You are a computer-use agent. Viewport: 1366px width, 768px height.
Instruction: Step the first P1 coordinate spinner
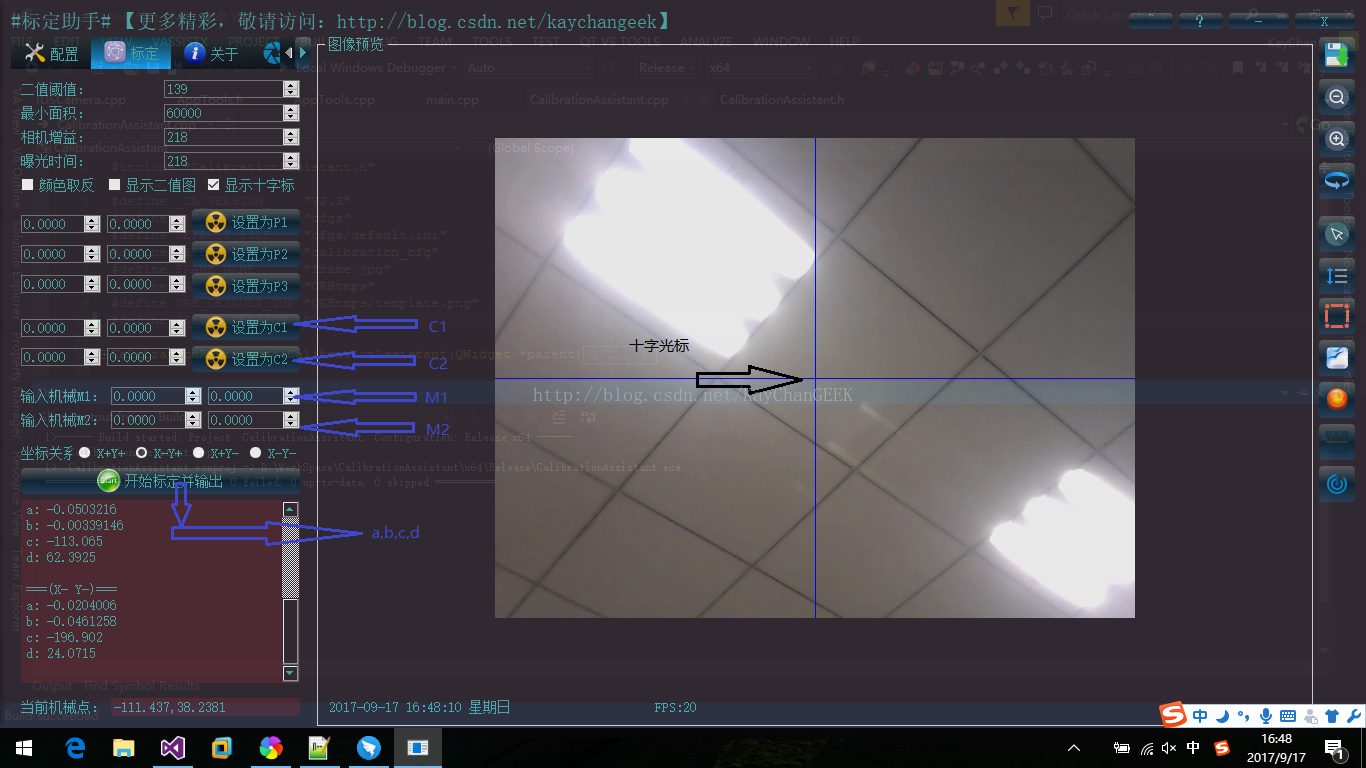coord(92,224)
